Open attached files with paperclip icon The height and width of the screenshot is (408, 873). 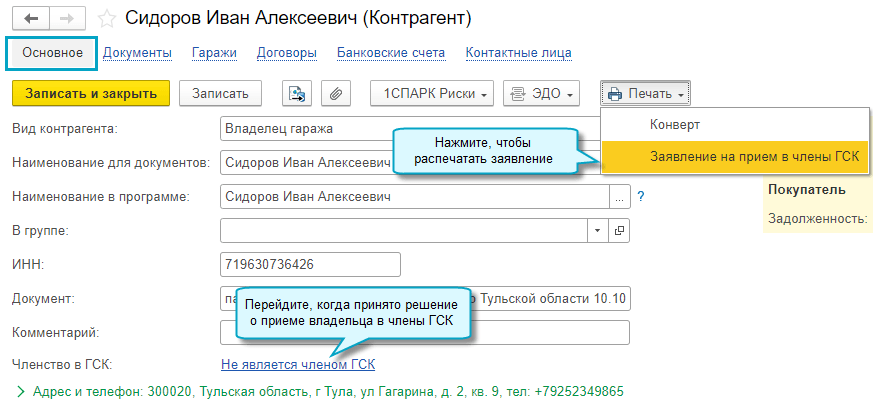coord(335,94)
